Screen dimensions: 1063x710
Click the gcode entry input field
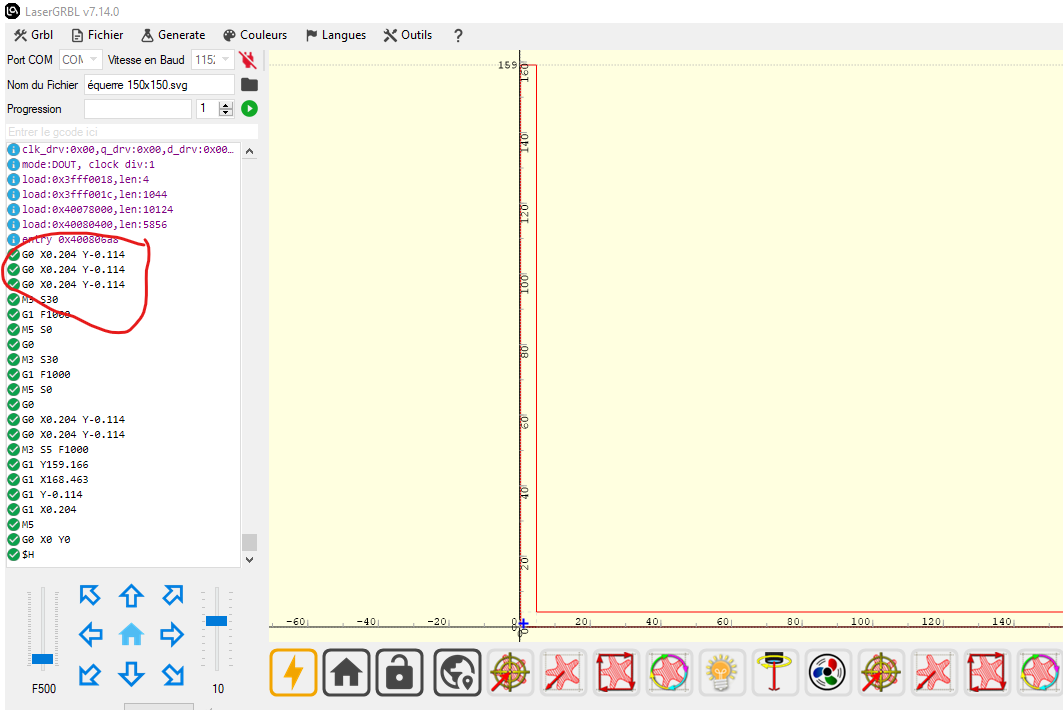click(x=132, y=132)
